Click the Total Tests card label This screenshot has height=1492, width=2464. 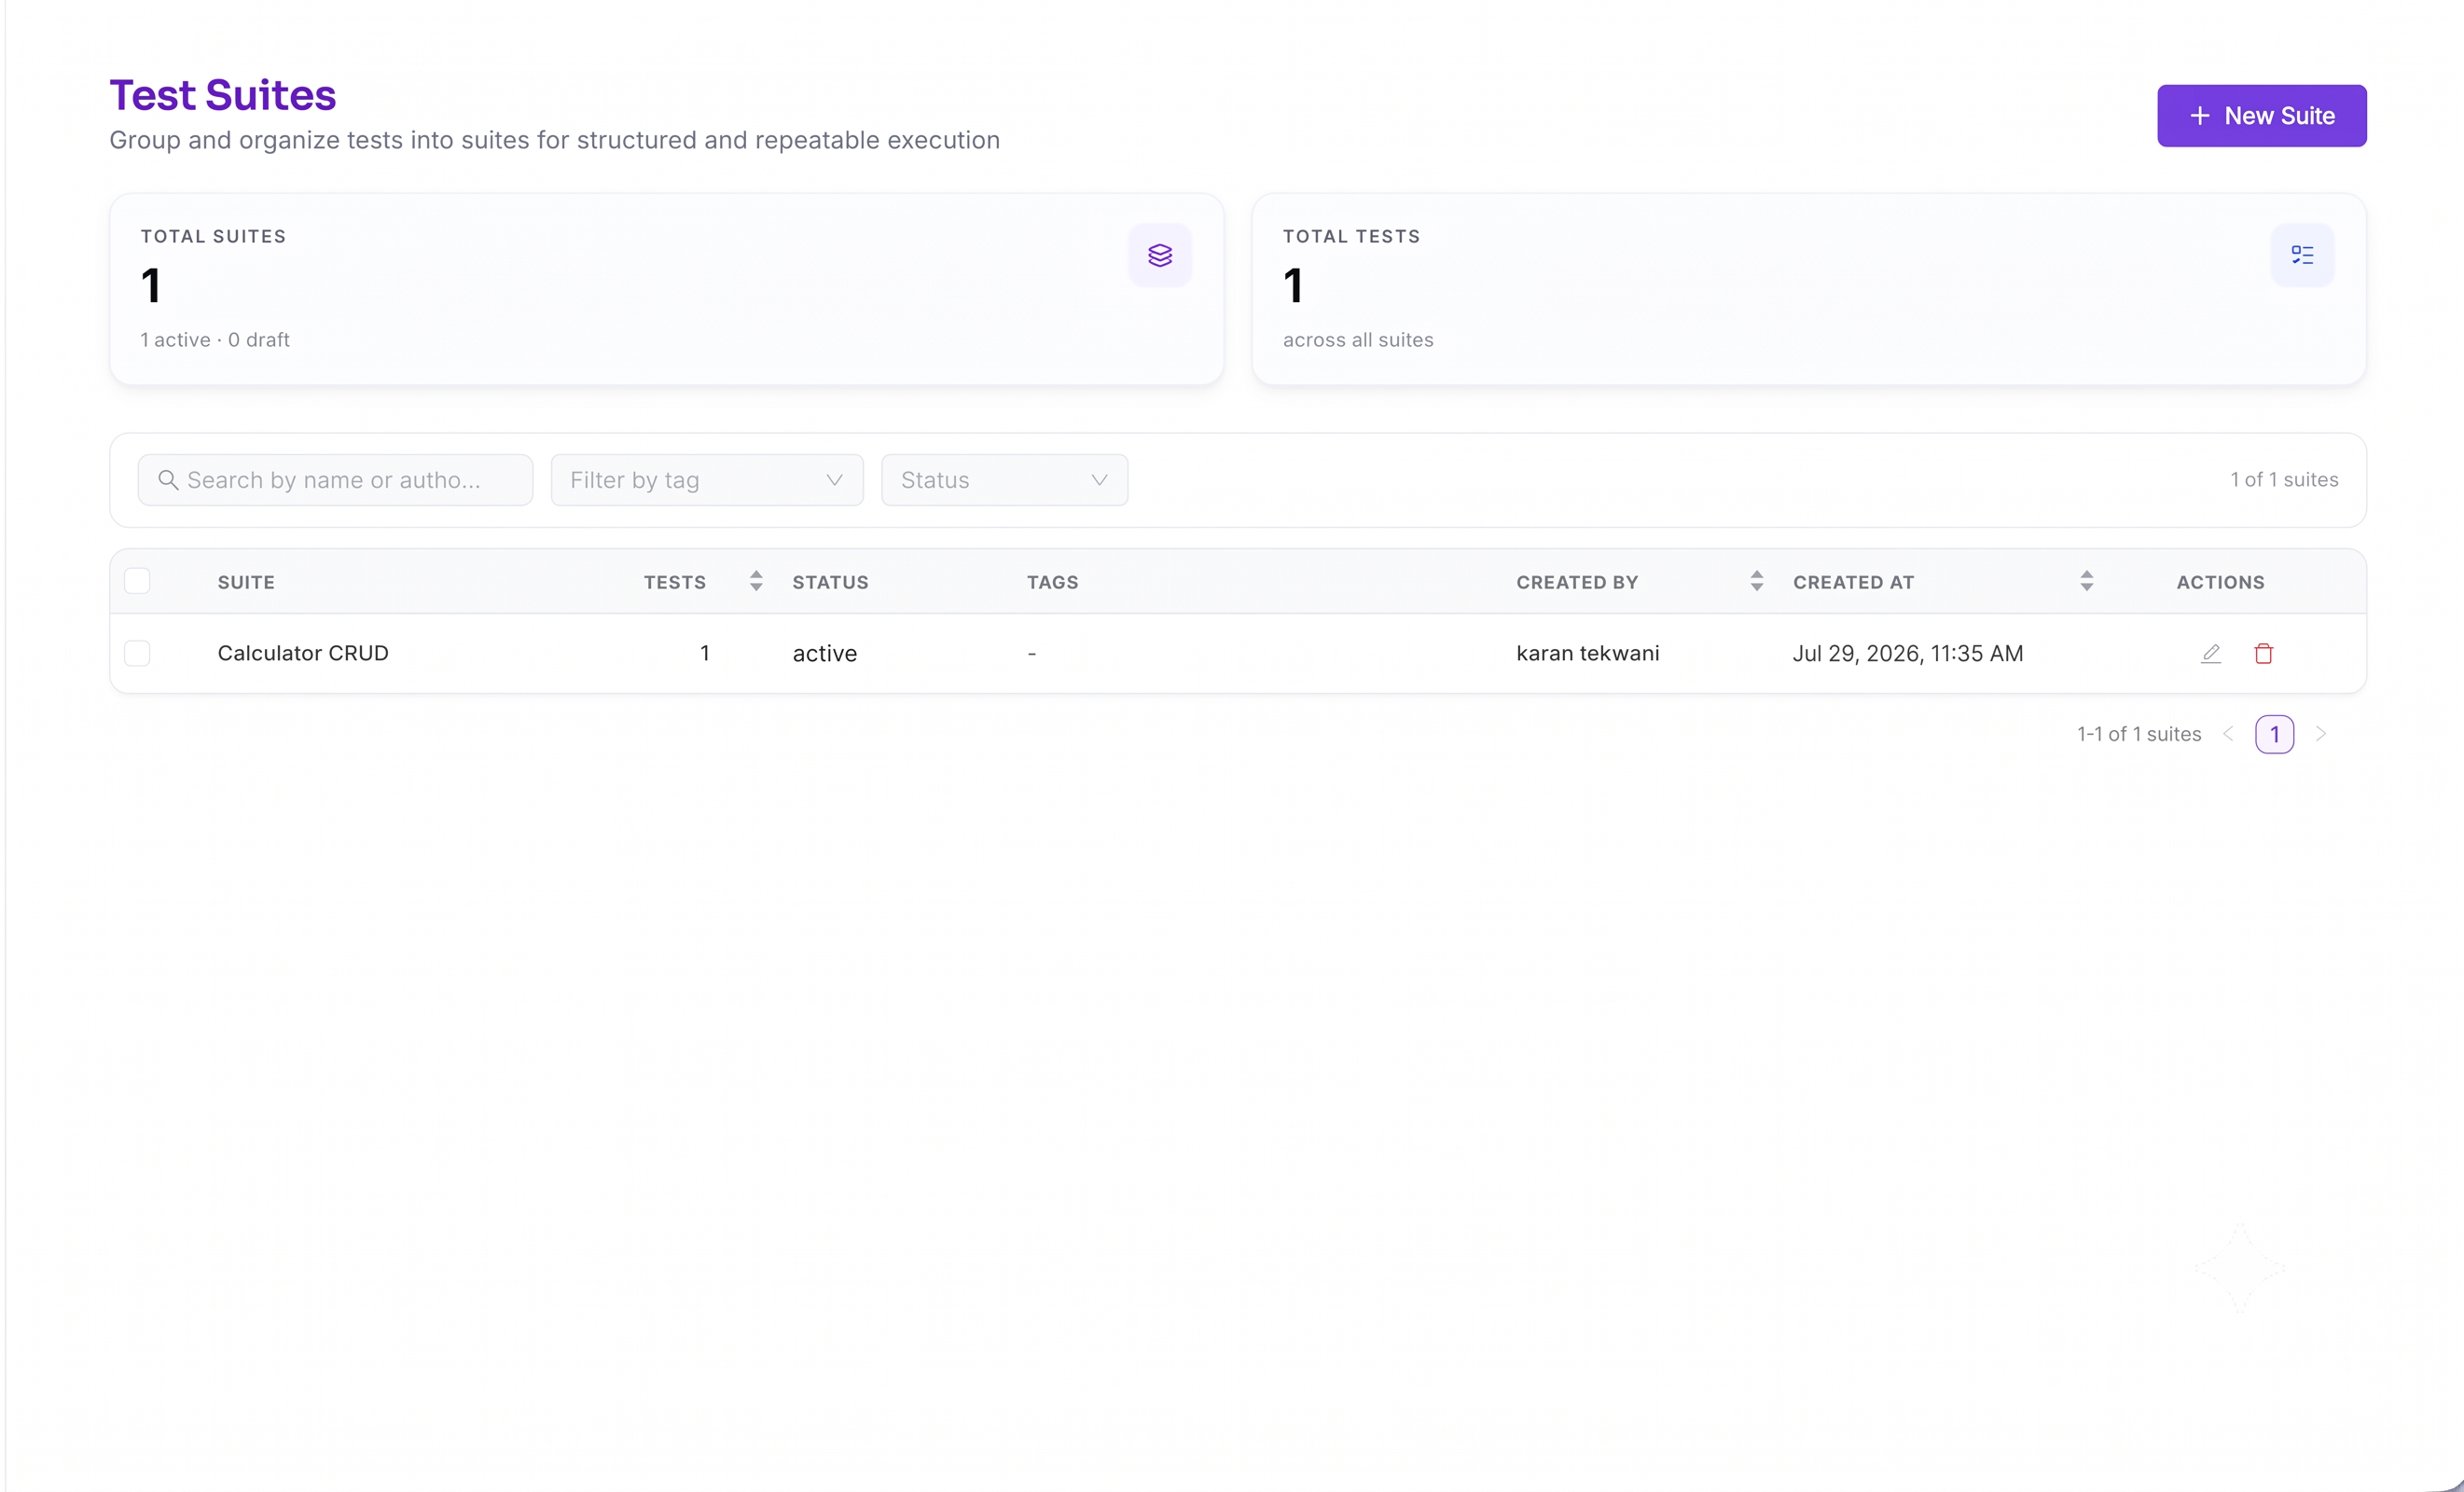pyautogui.click(x=1351, y=236)
